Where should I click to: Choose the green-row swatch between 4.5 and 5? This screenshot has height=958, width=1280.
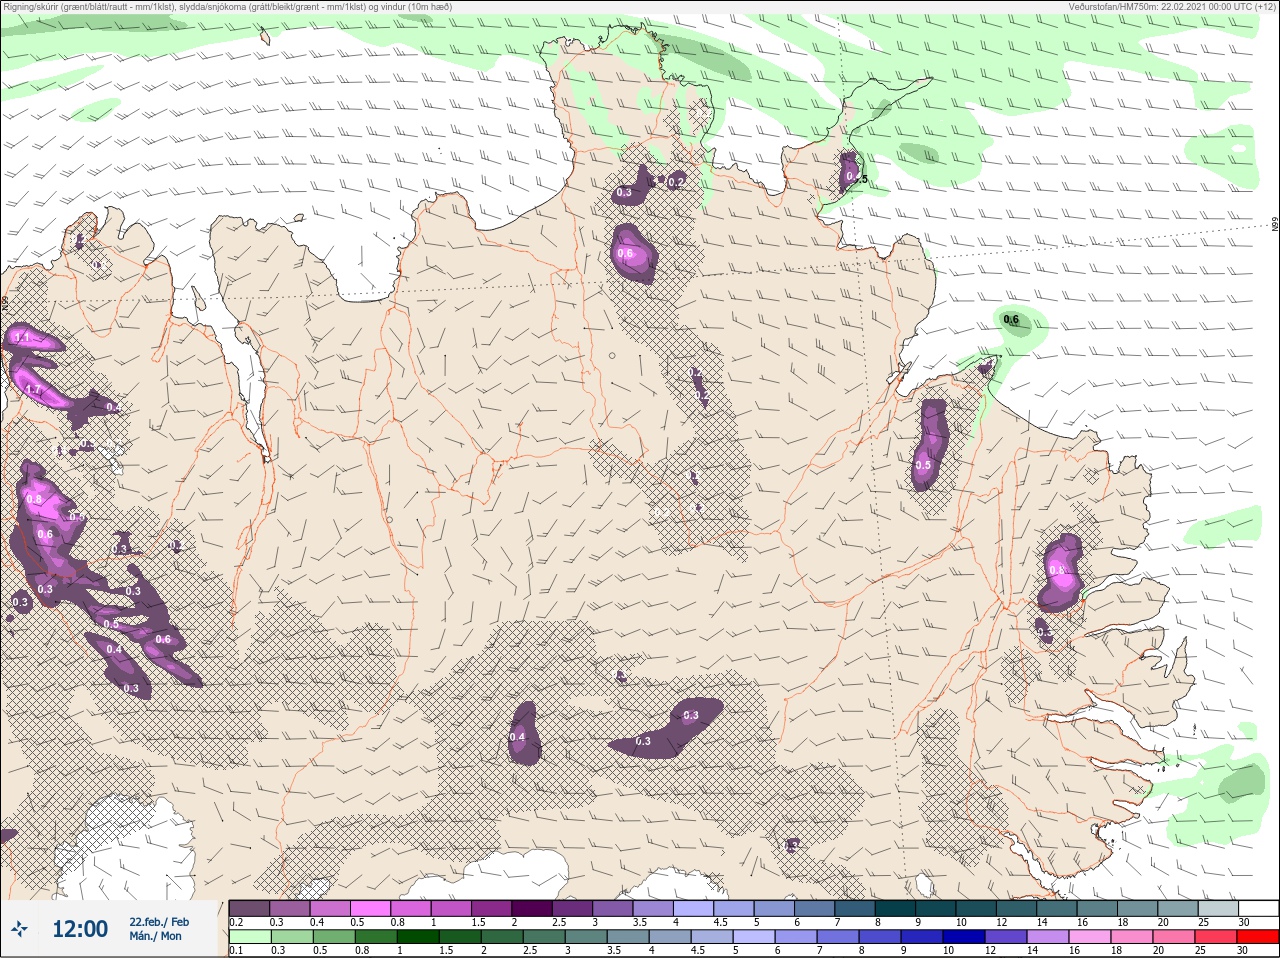(712, 937)
